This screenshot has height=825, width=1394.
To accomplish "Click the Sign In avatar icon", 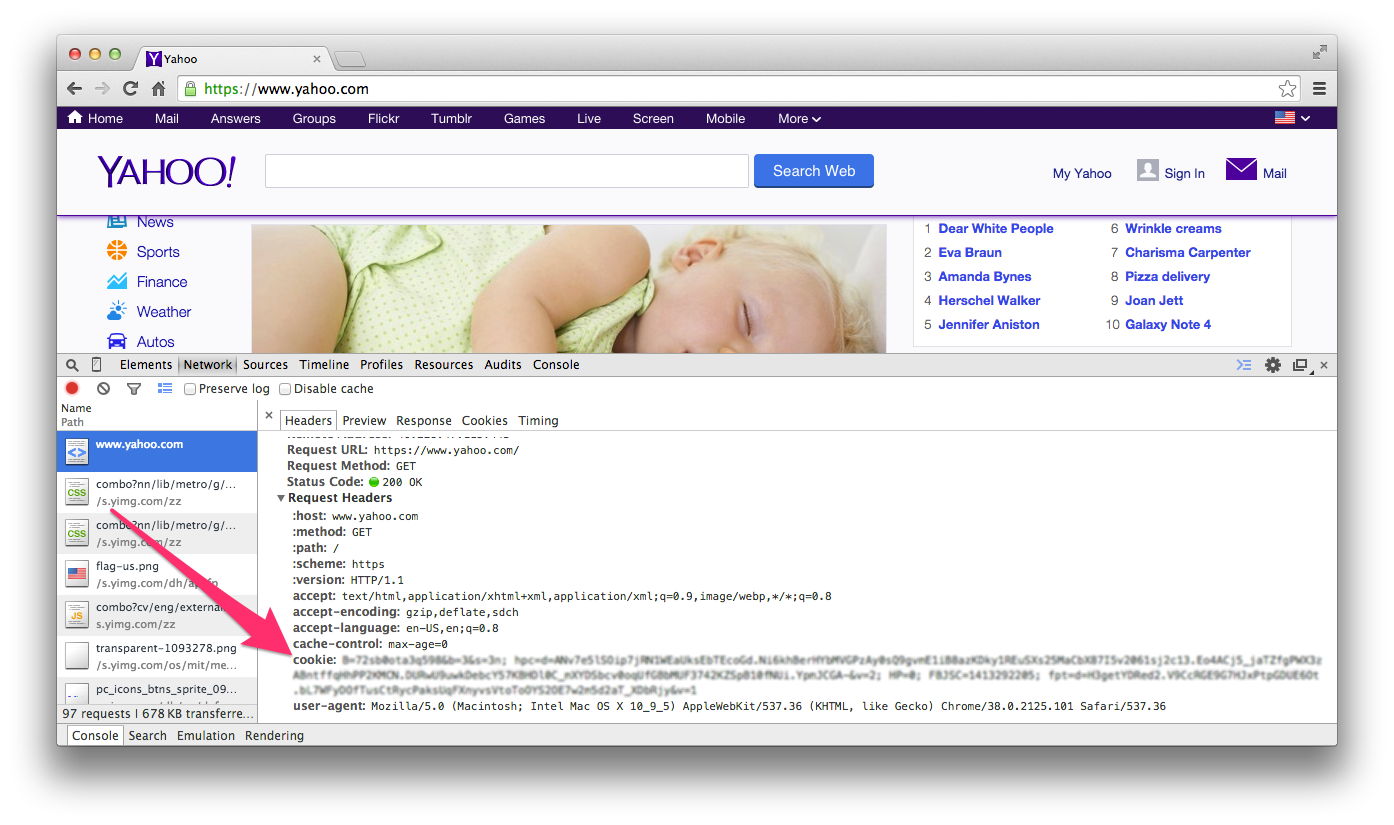I will click(x=1147, y=171).
